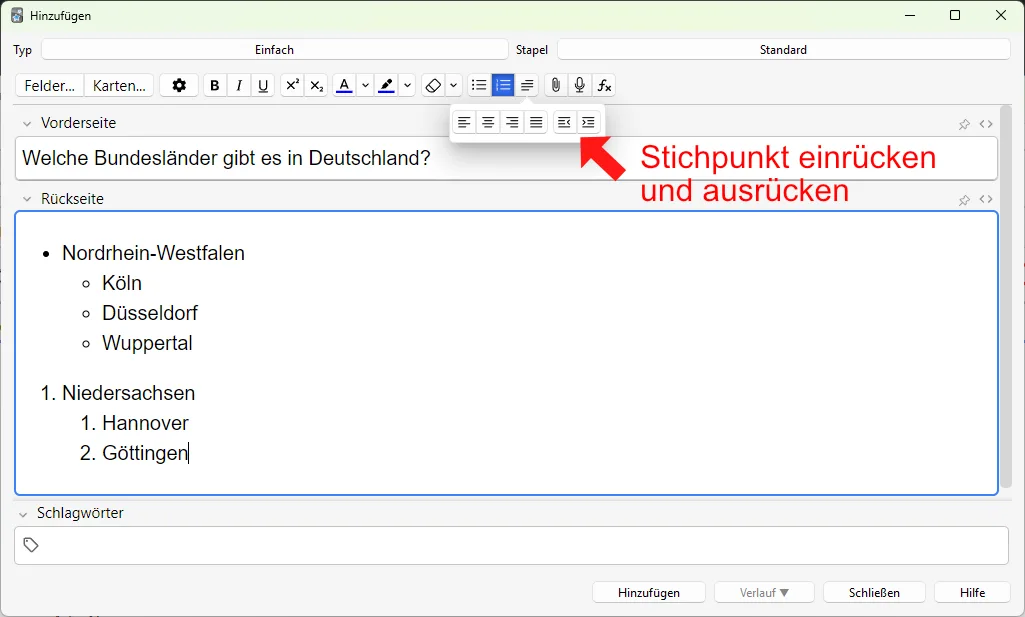Indent the list item
The image size is (1025, 617).
[x=588, y=123]
